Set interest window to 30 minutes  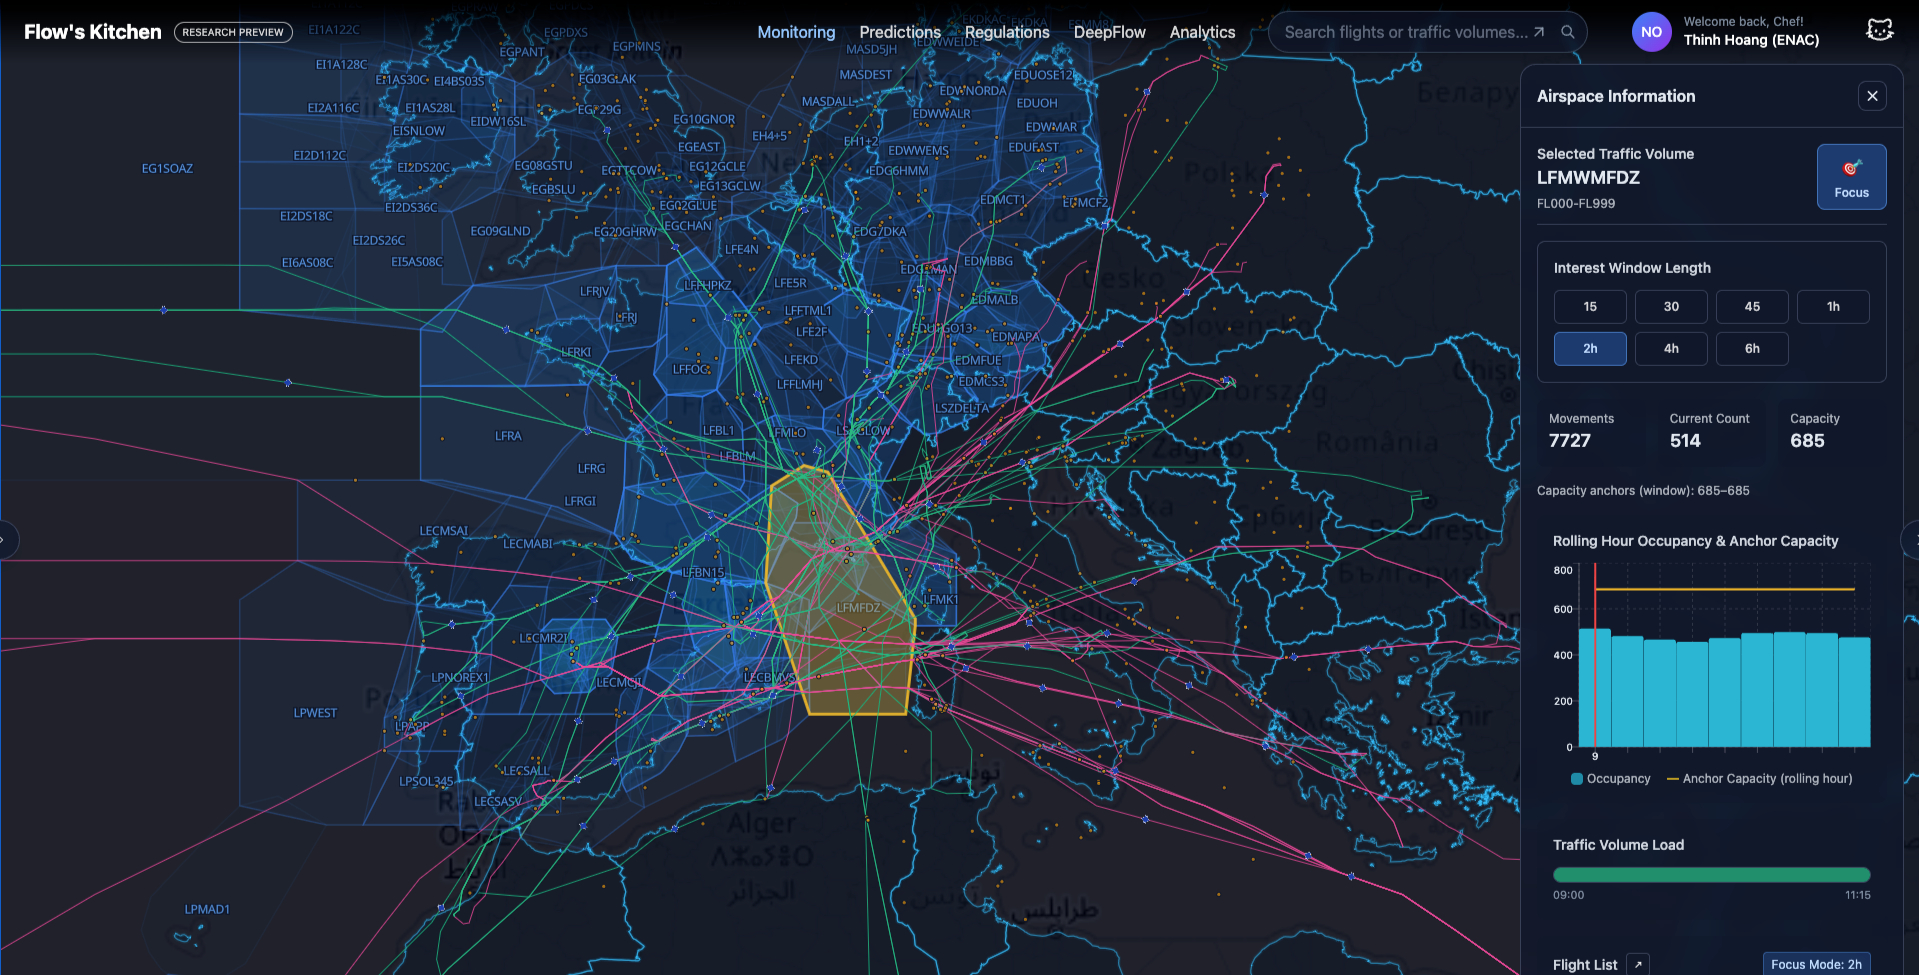tap(1671, 307)
